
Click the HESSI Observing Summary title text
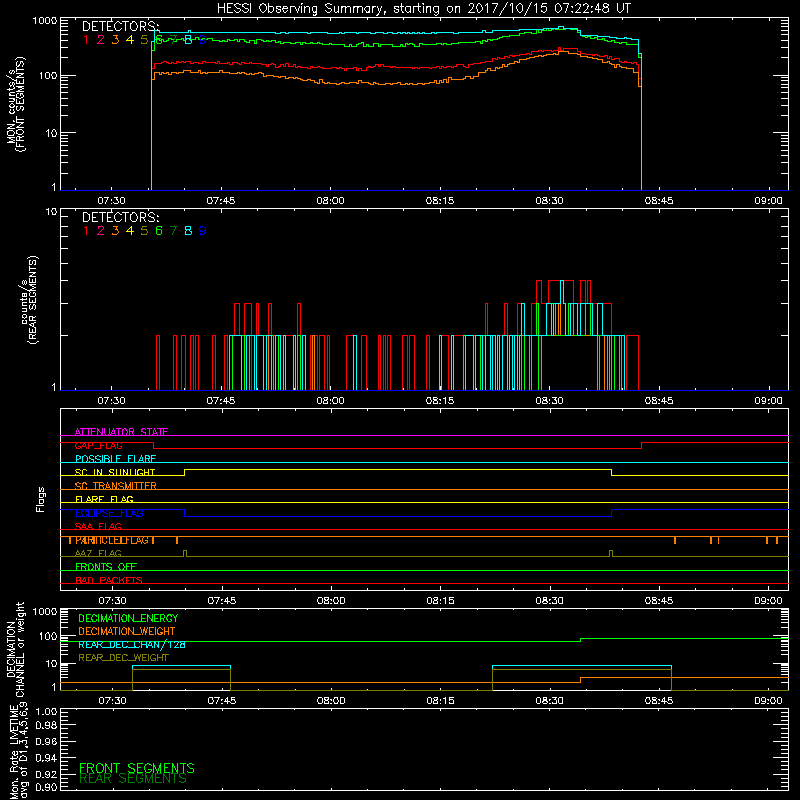tap(423, 8)
